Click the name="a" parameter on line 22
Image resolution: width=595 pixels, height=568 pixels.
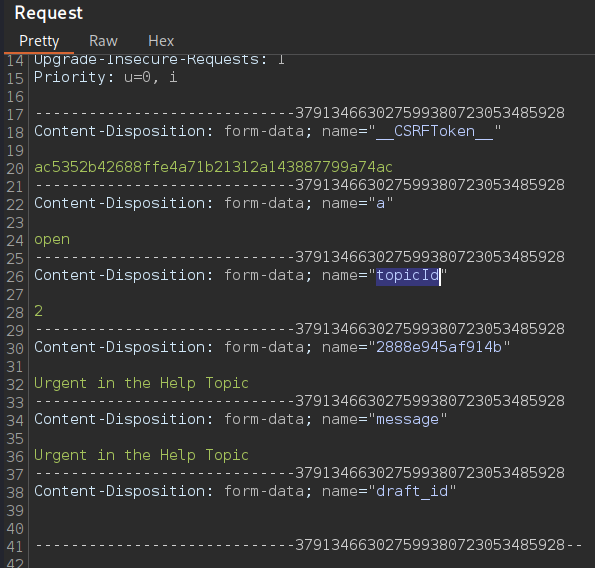pyautogui.click(x=357, y=203)
